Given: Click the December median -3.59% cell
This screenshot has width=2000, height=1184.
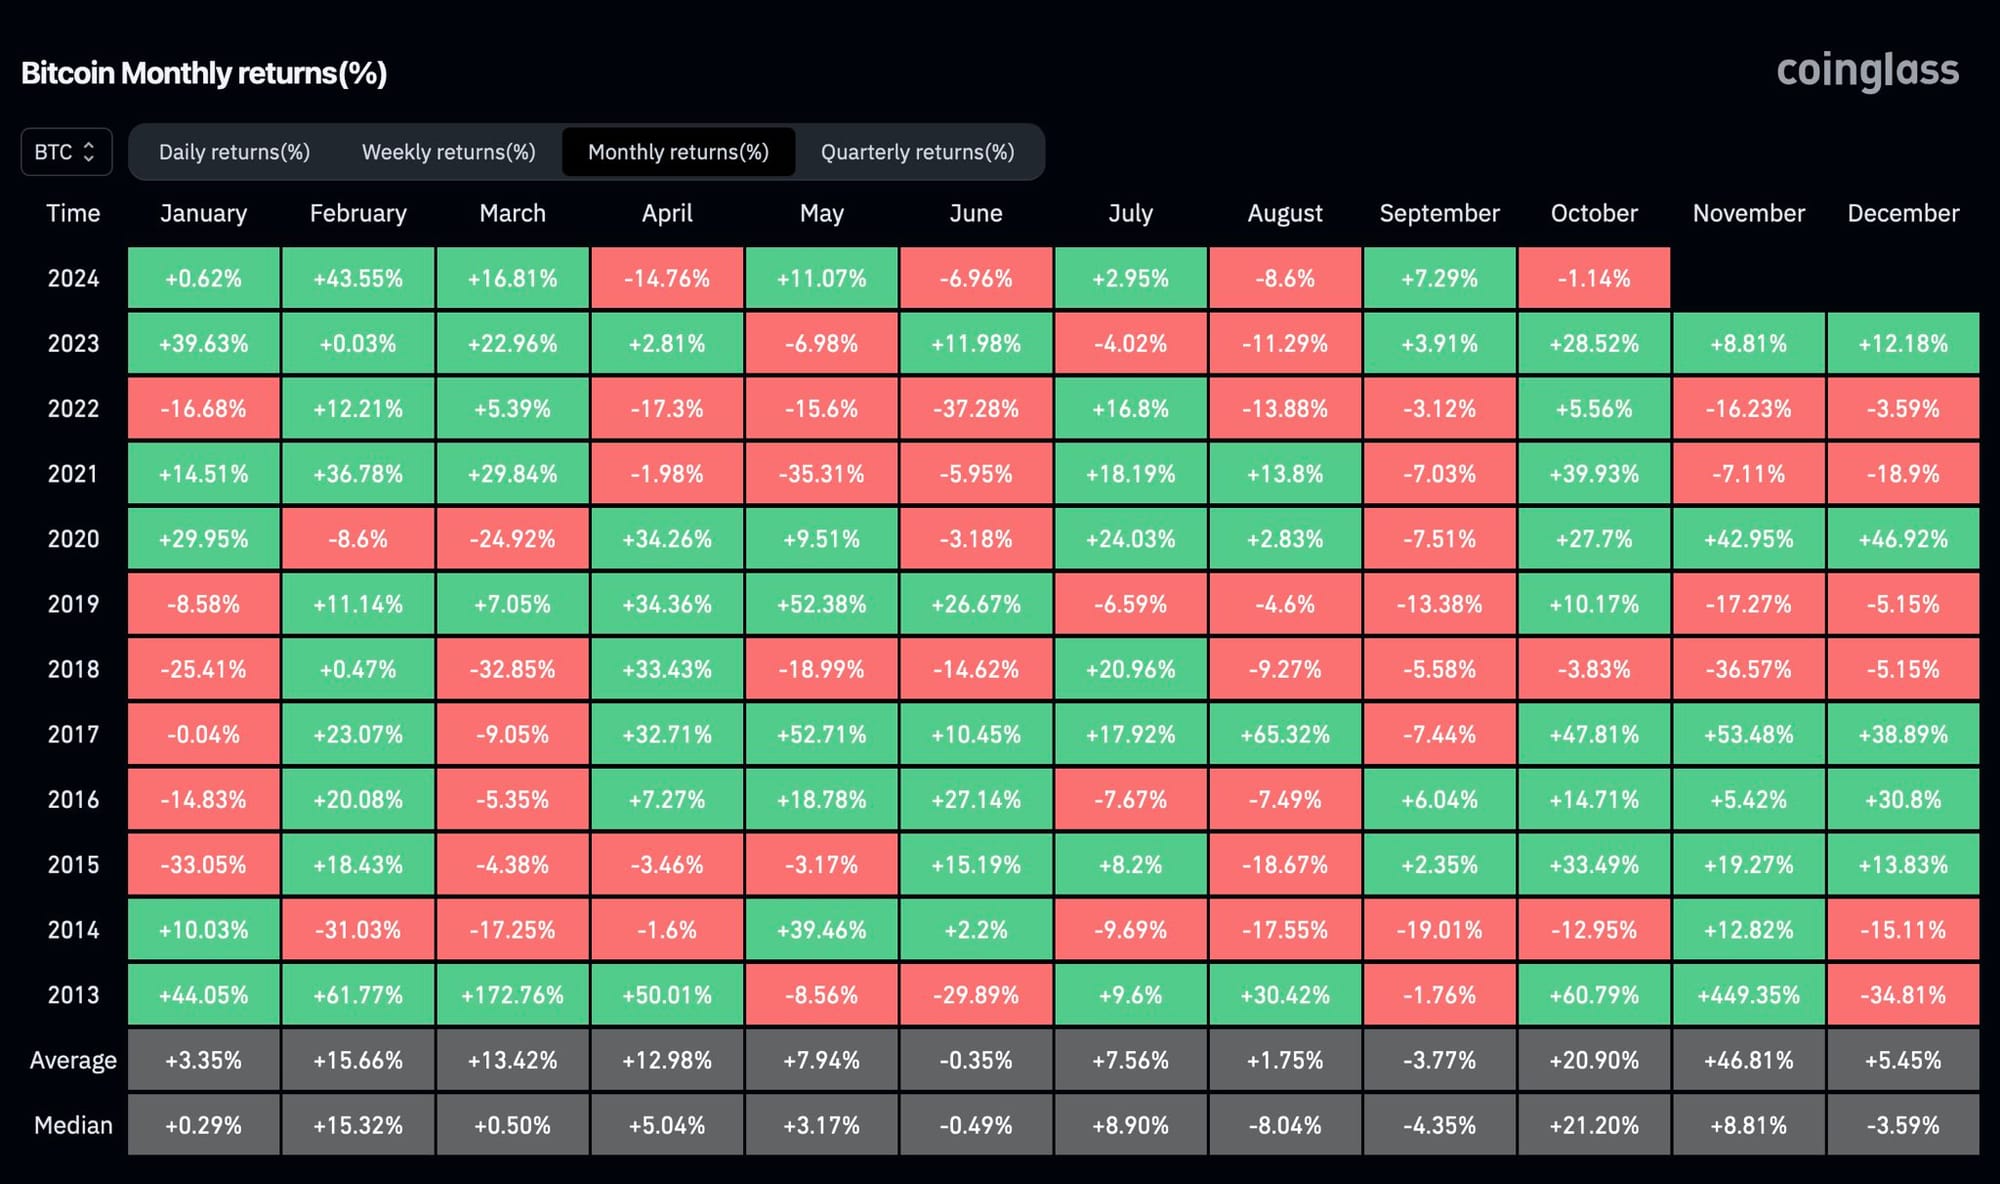Looking at the screenshot, I should [1902, 1125].
